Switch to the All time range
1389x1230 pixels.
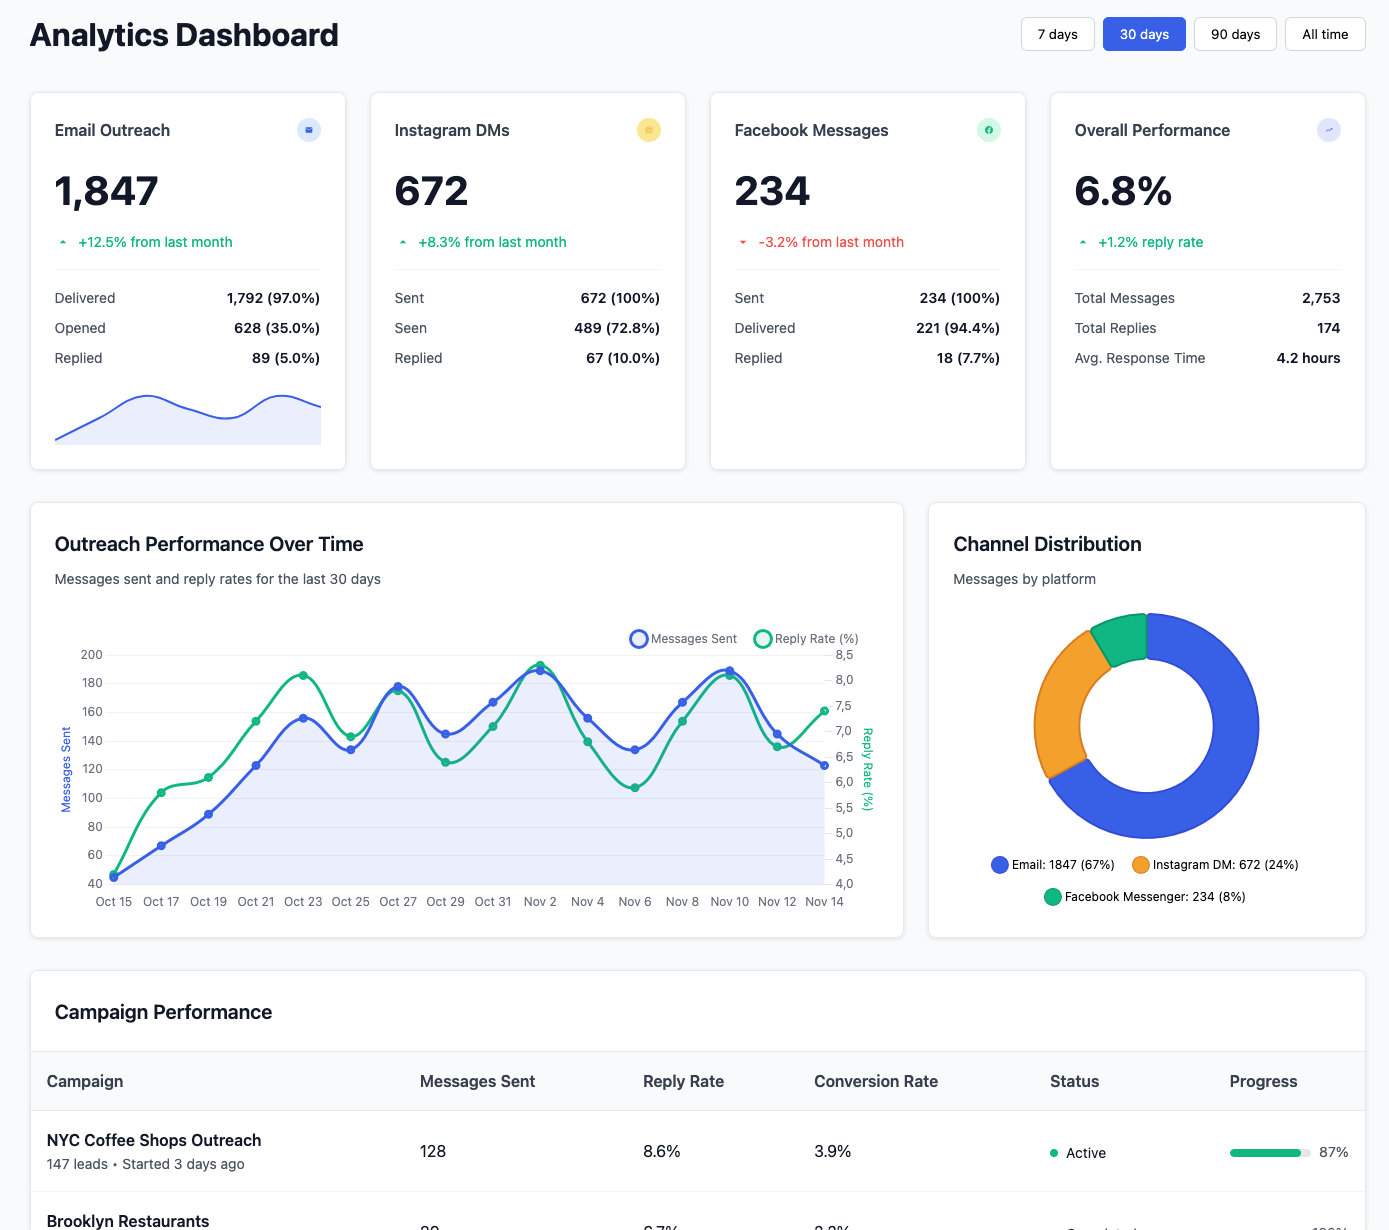1325,34
